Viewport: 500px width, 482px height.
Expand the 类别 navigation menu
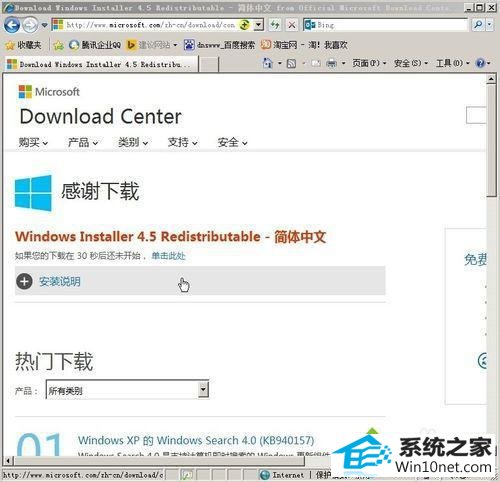click(133, 143)
